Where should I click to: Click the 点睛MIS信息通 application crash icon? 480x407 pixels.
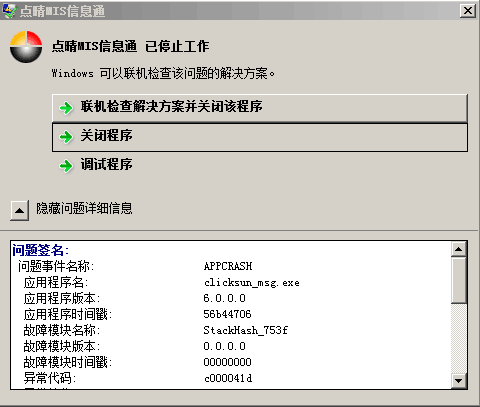[x=26, y=47]
